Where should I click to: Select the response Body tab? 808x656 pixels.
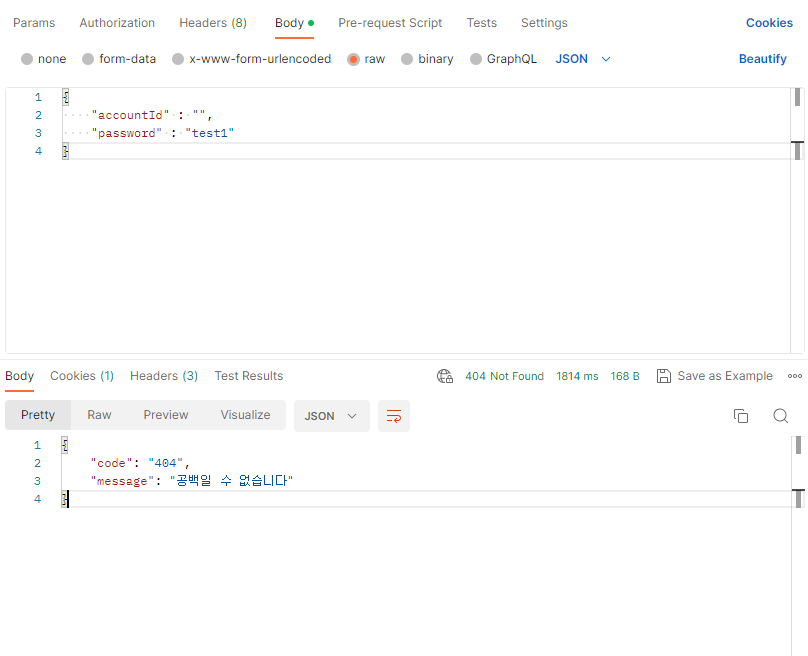[20, 376]
